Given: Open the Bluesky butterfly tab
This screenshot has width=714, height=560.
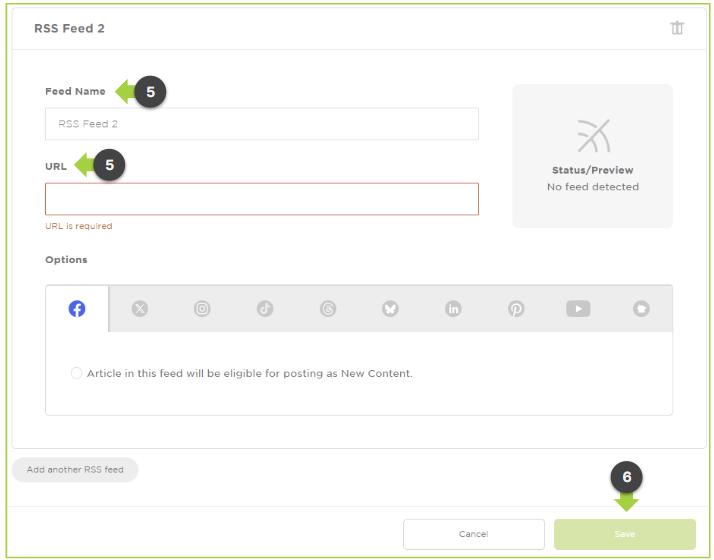Looking at the screenshot, I should click(x=390, y=309).
